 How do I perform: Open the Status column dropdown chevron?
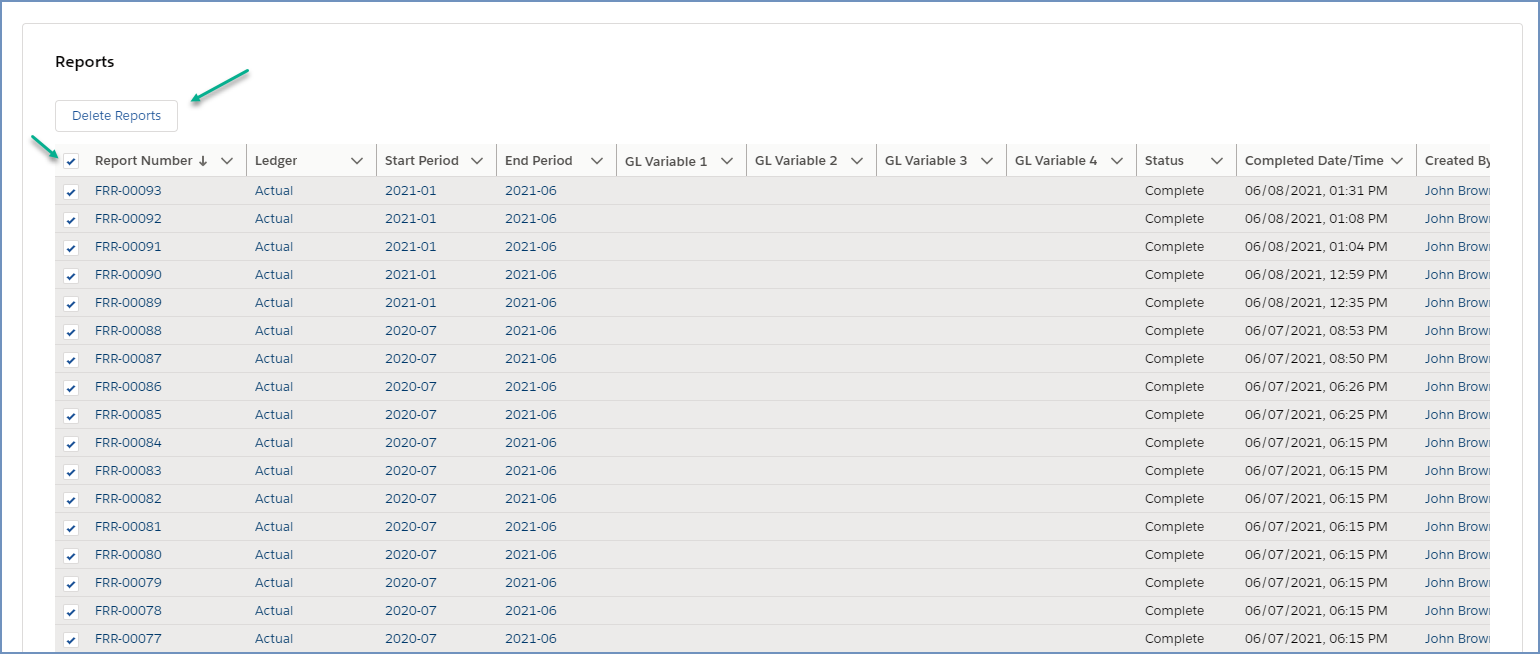pyautogui.click(x=1217, y=161)
